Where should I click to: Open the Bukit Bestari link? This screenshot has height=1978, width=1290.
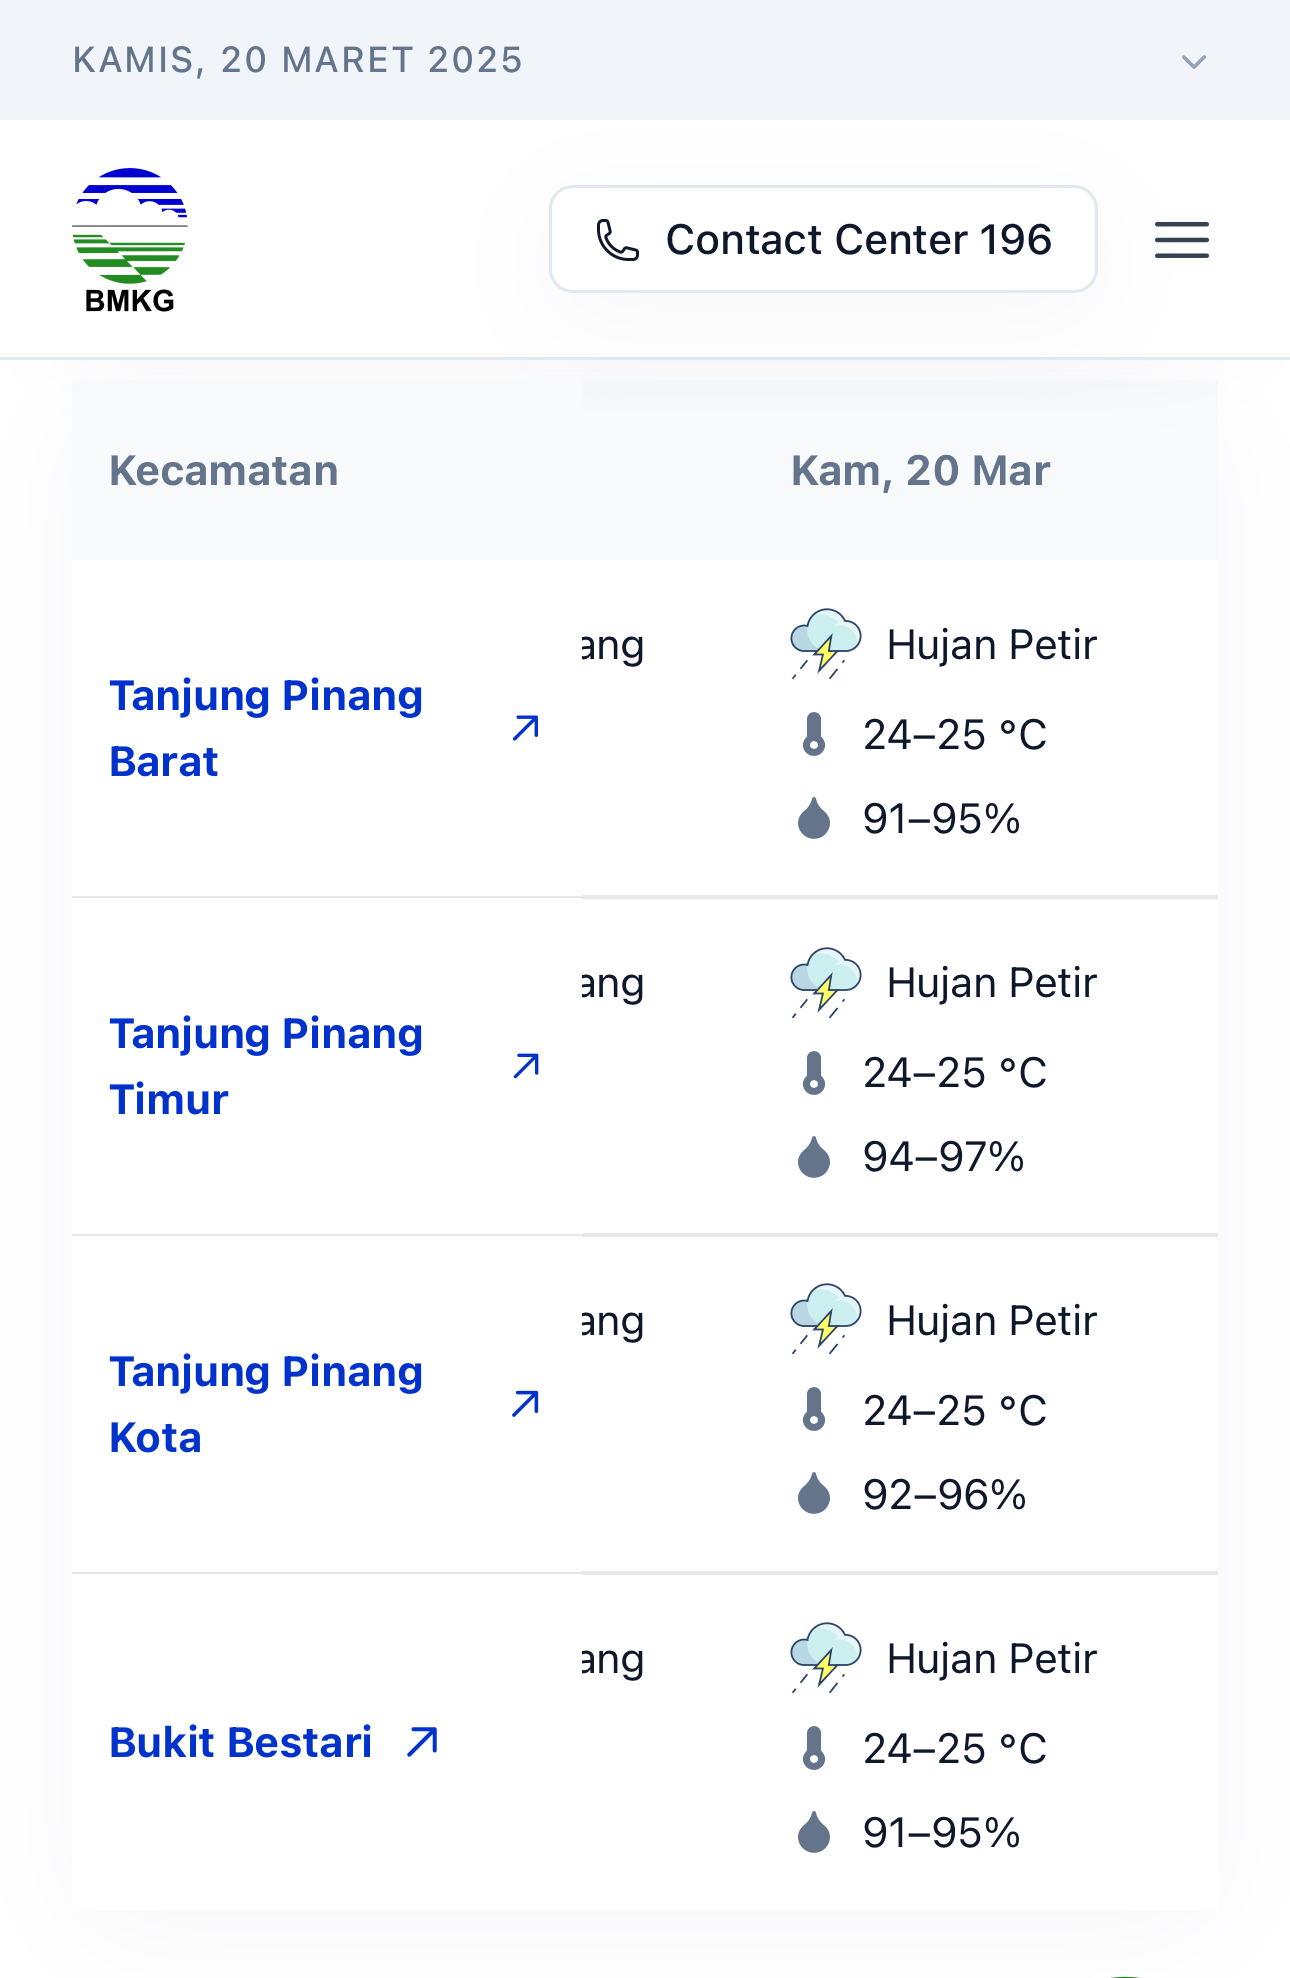[x=241, y=1742]
